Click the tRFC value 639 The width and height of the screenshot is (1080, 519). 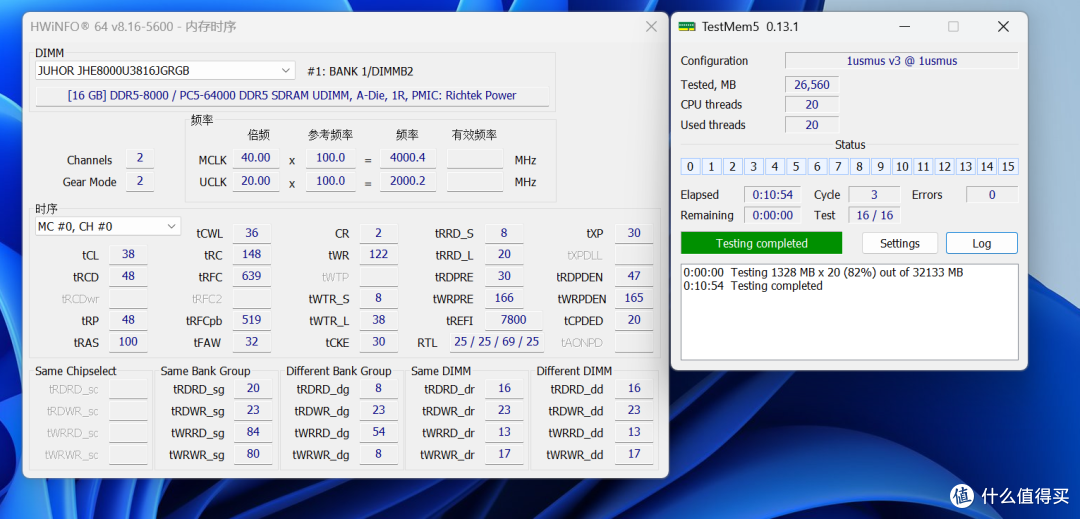pos(251,276)
